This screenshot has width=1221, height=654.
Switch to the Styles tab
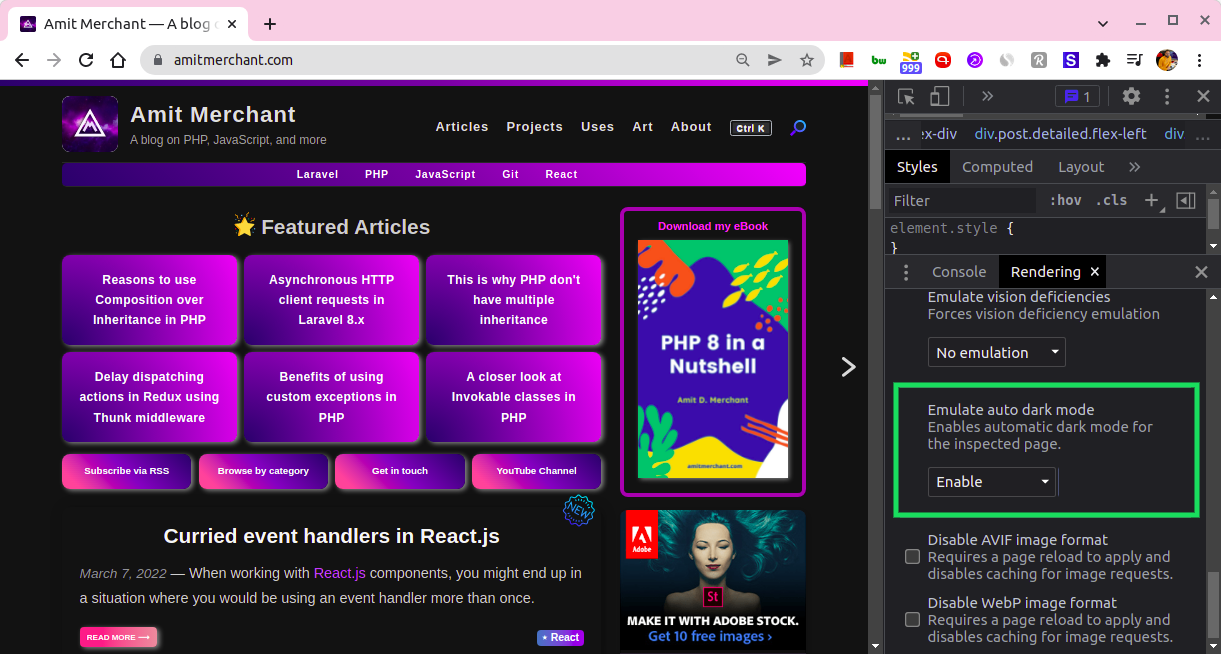(917, 167)
